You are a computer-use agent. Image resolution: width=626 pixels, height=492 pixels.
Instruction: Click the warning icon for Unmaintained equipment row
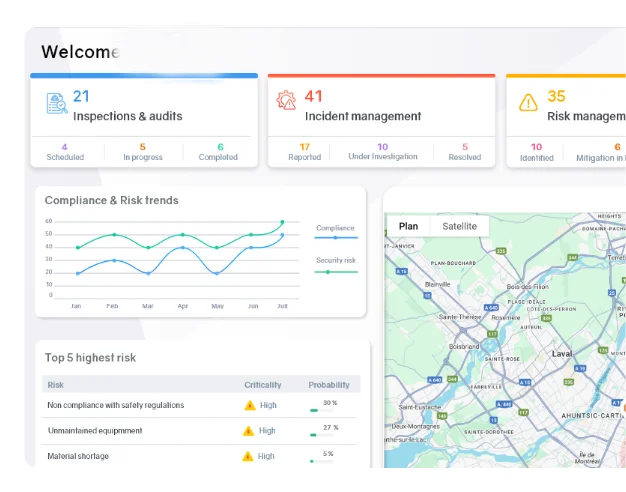coord(248,431)
